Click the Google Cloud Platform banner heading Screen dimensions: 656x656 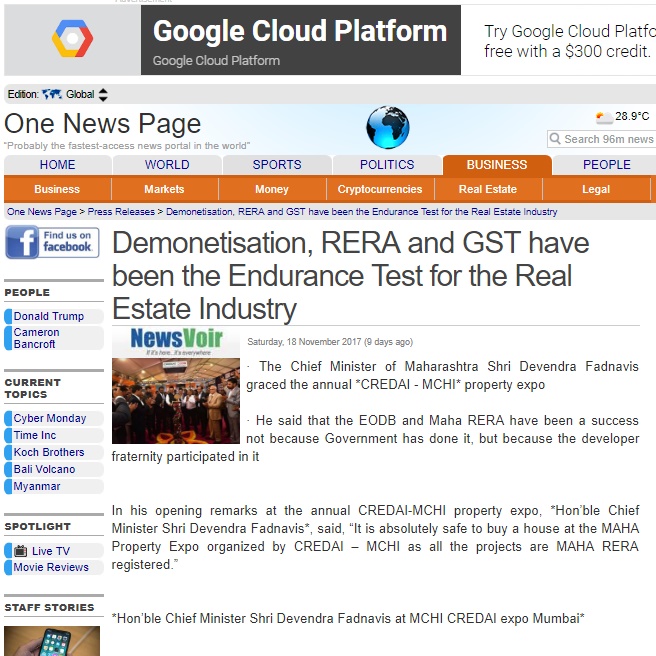click(300, 31)
